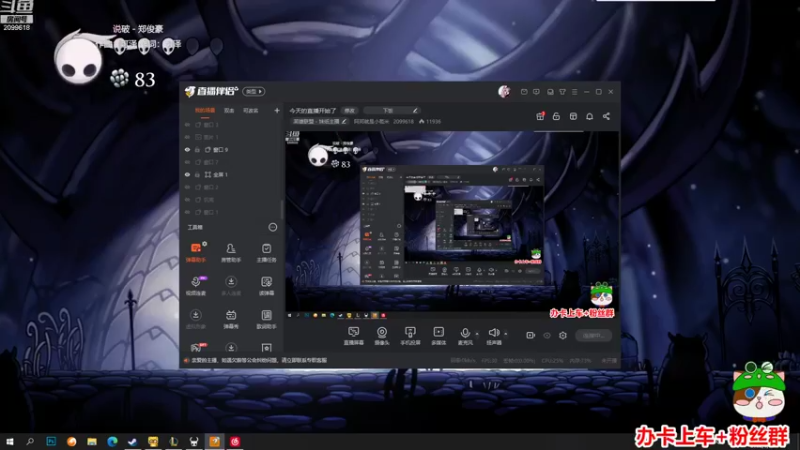Viewport: 800px width, 450px height.
Task: Click the gift box icon with red badge
Action: click(x=540, y=116)
